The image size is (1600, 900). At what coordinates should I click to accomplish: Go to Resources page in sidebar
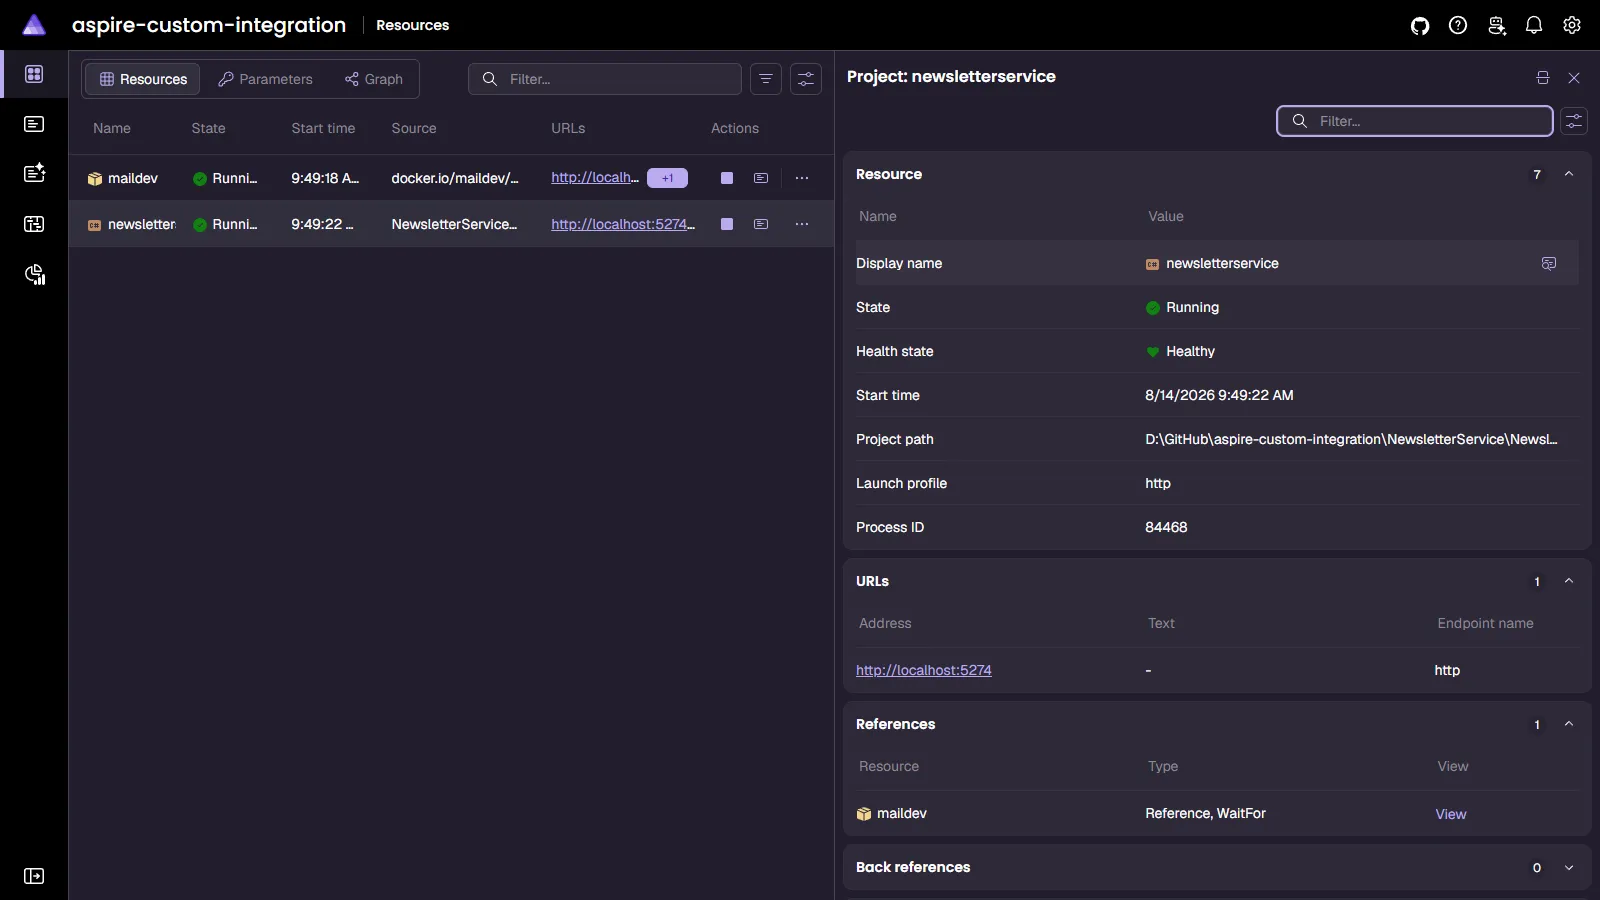(34, 74)
